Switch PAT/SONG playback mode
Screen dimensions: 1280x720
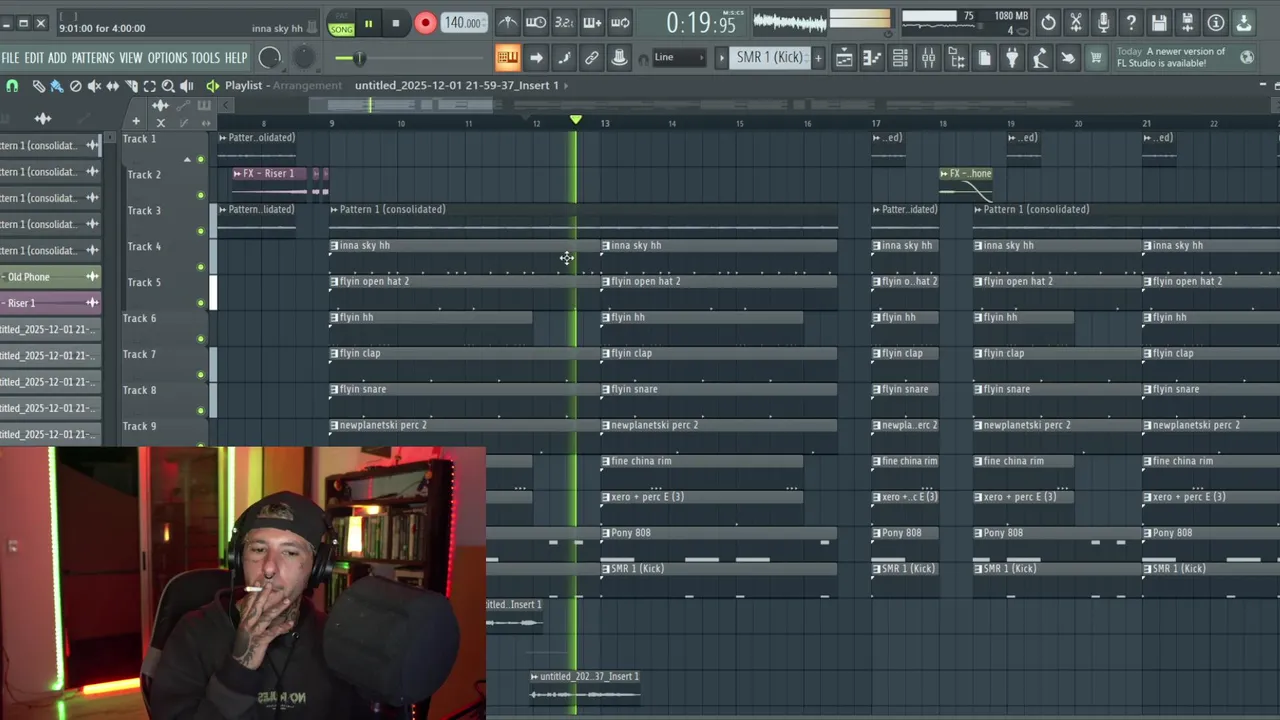[341, 23]
